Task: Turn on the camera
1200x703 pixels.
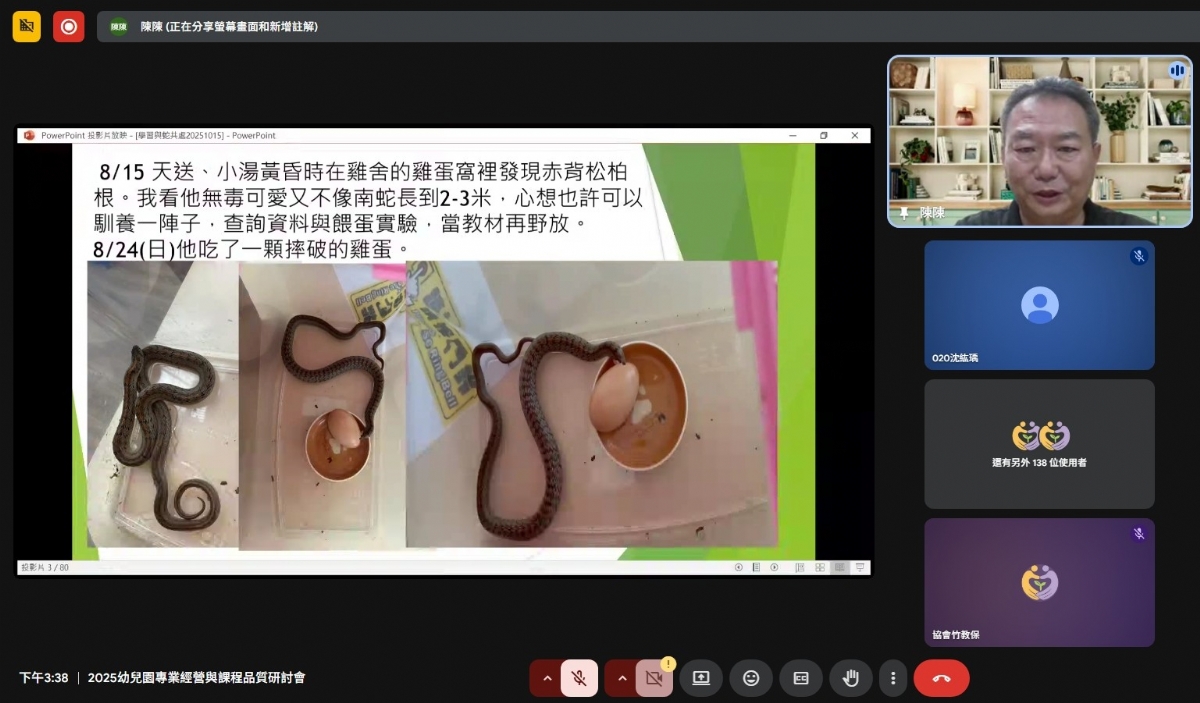Action: [x=654, y=678]
